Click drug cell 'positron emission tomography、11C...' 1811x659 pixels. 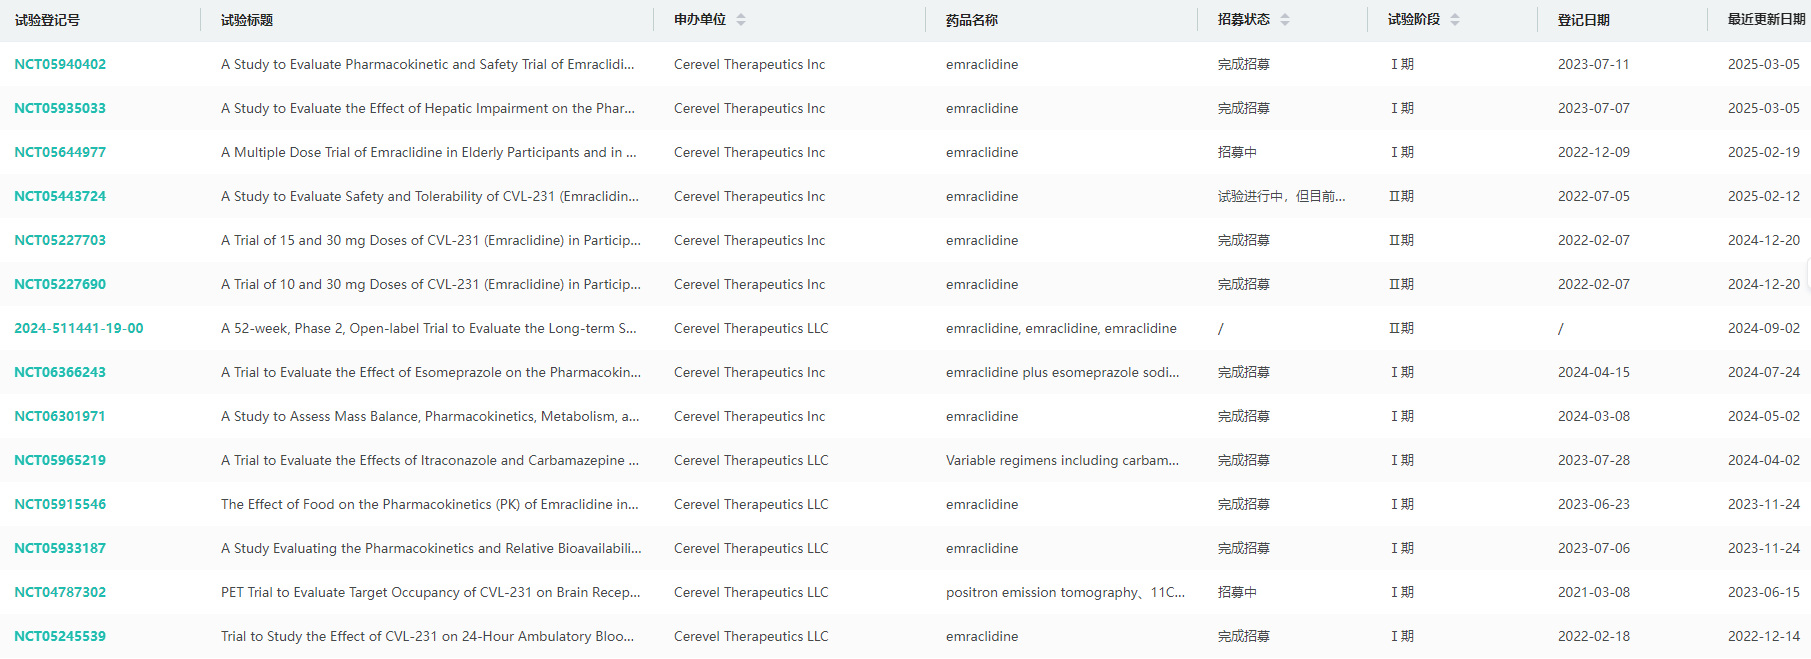[x=1066, y=592]
